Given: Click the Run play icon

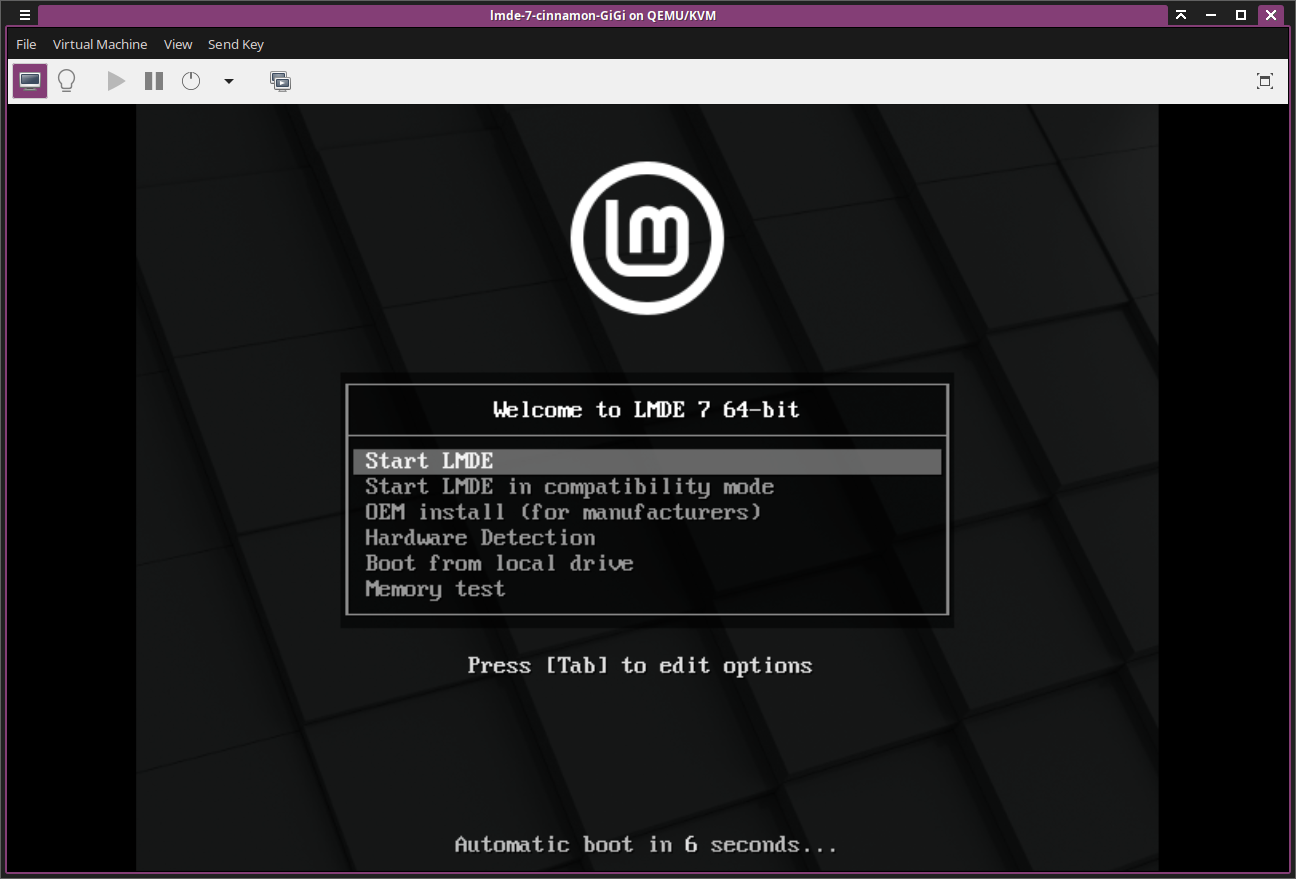Looking at the screenshot, I should pos(115,81).
